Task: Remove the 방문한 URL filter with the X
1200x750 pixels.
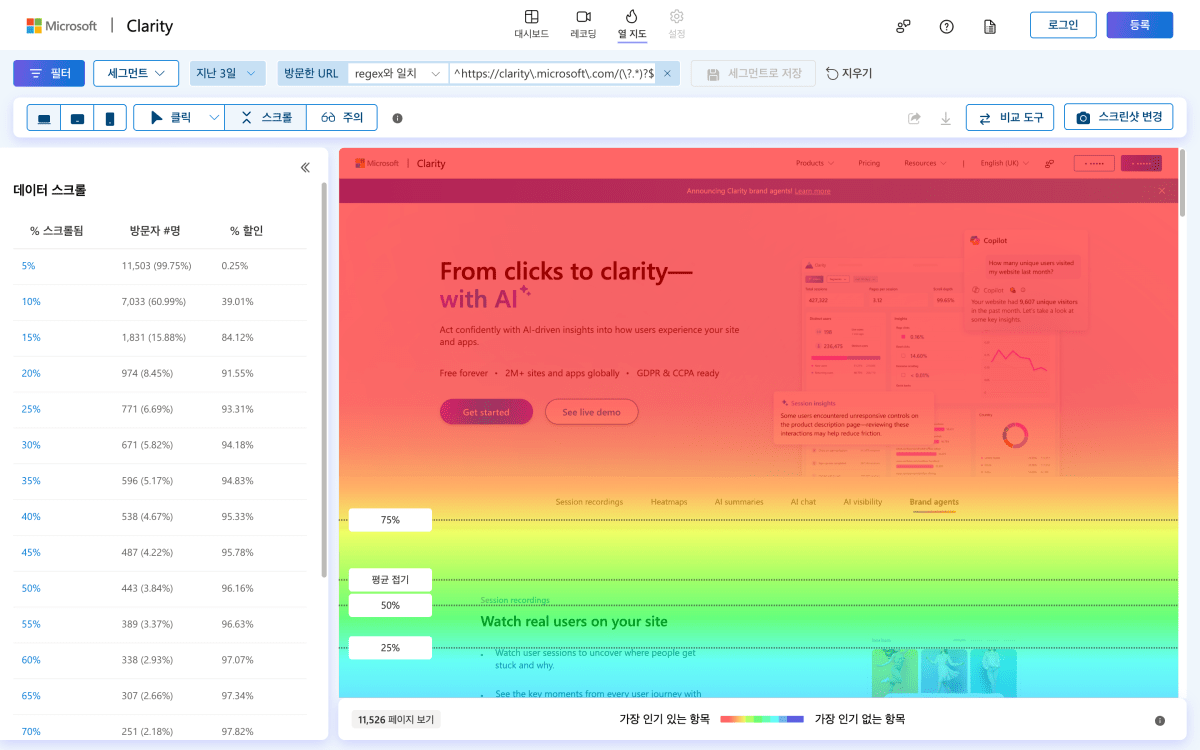Action: point(669,73)
